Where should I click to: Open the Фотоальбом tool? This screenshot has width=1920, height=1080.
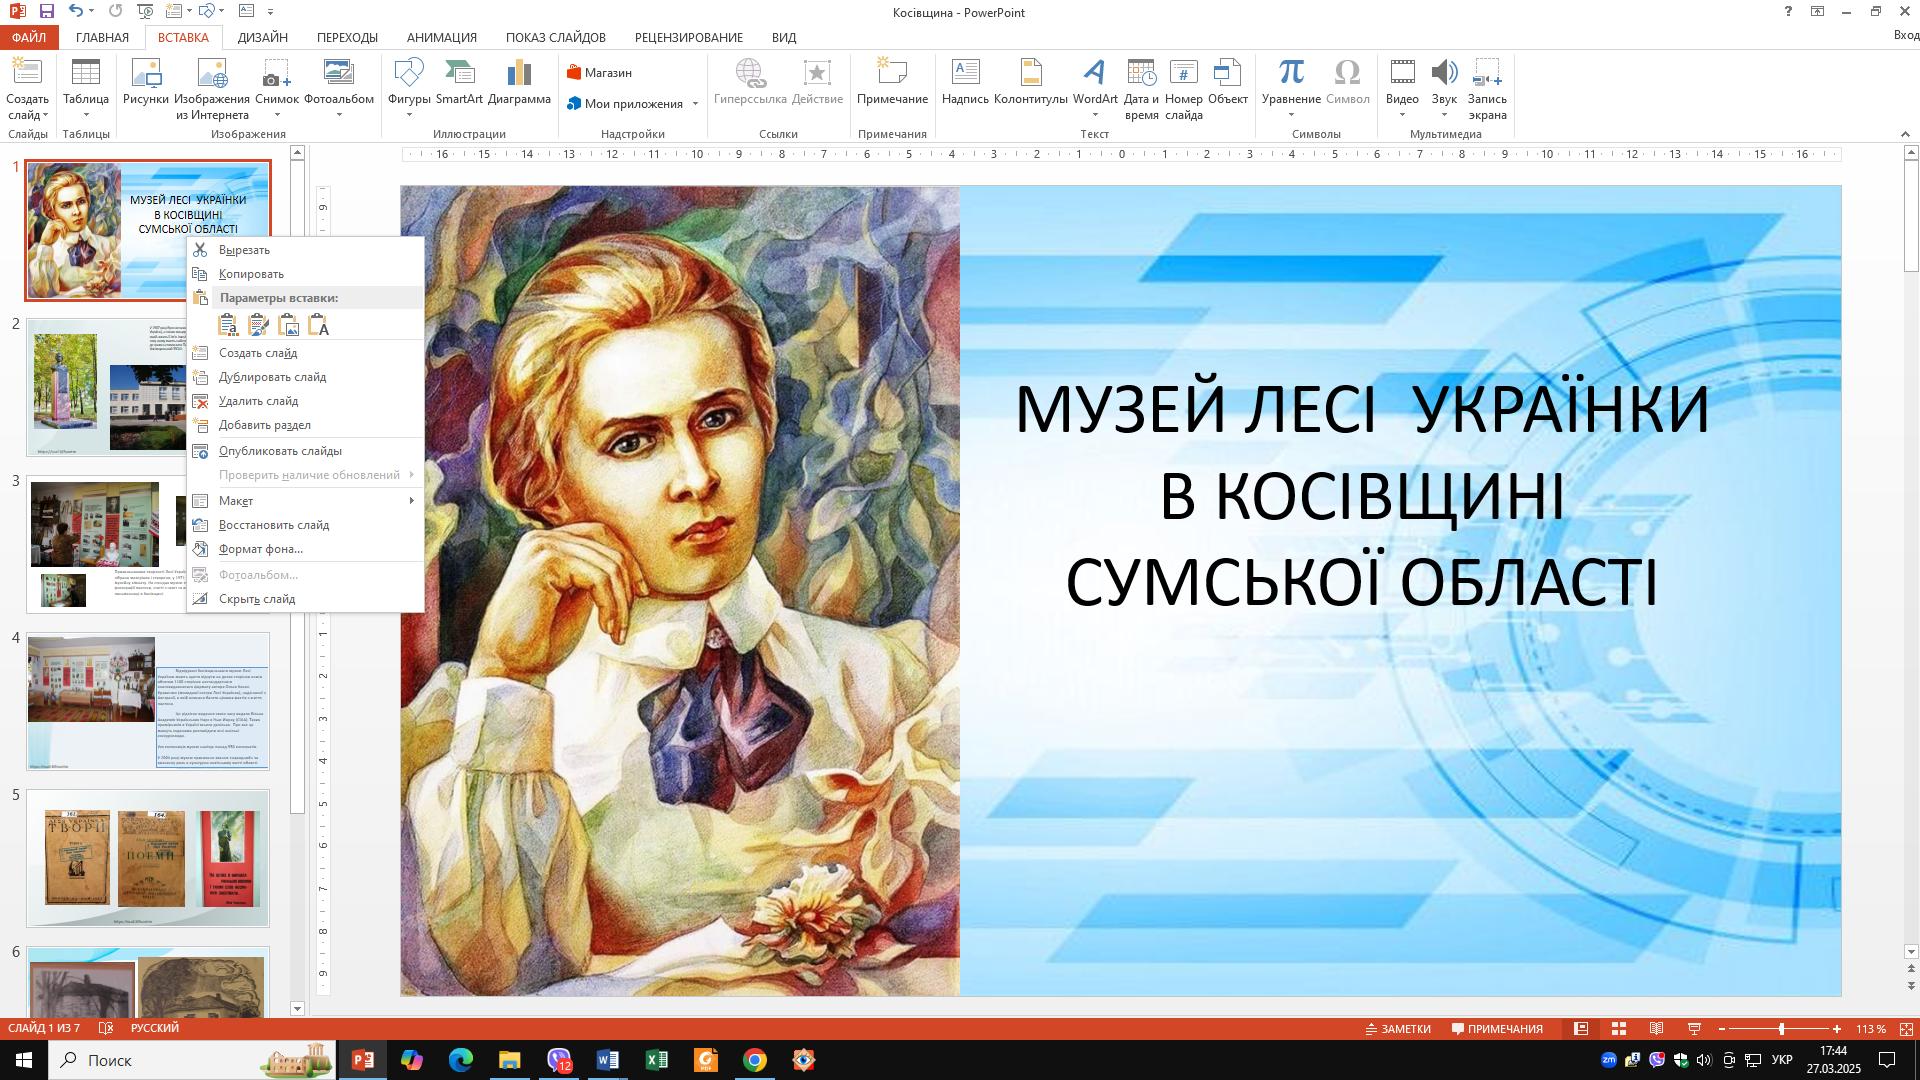click(339, 89)
